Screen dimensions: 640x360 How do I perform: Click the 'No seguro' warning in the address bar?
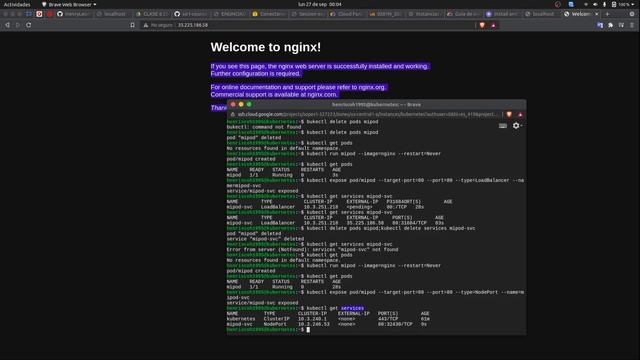pos(158,25)
